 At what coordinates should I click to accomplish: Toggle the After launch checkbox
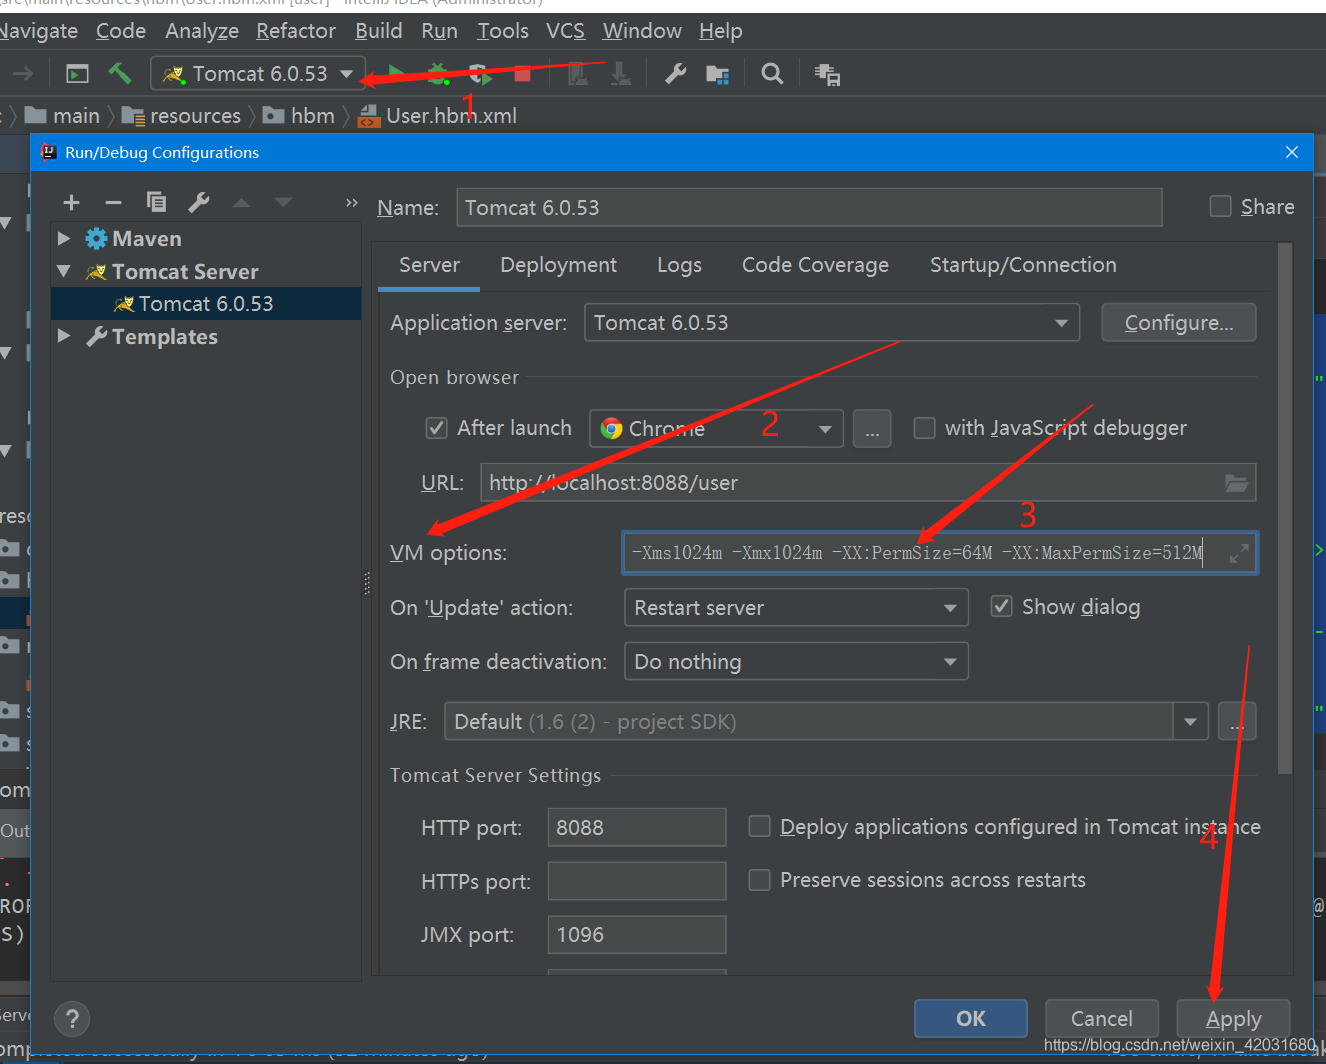point(437,428)
